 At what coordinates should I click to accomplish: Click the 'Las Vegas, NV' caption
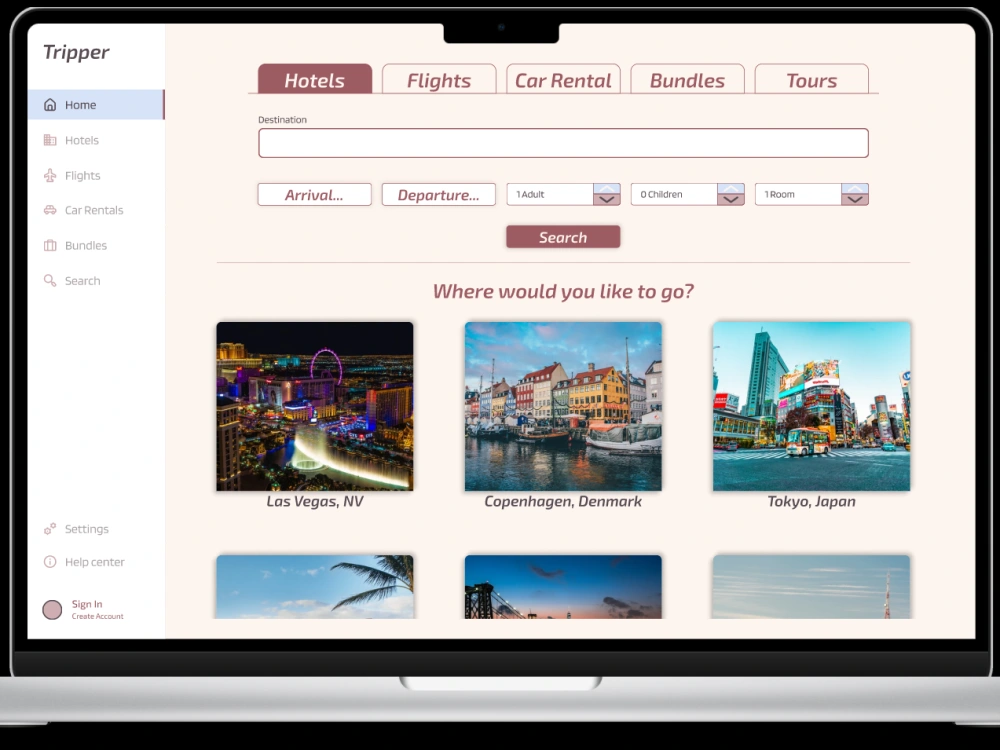click(x=315, y=501)
